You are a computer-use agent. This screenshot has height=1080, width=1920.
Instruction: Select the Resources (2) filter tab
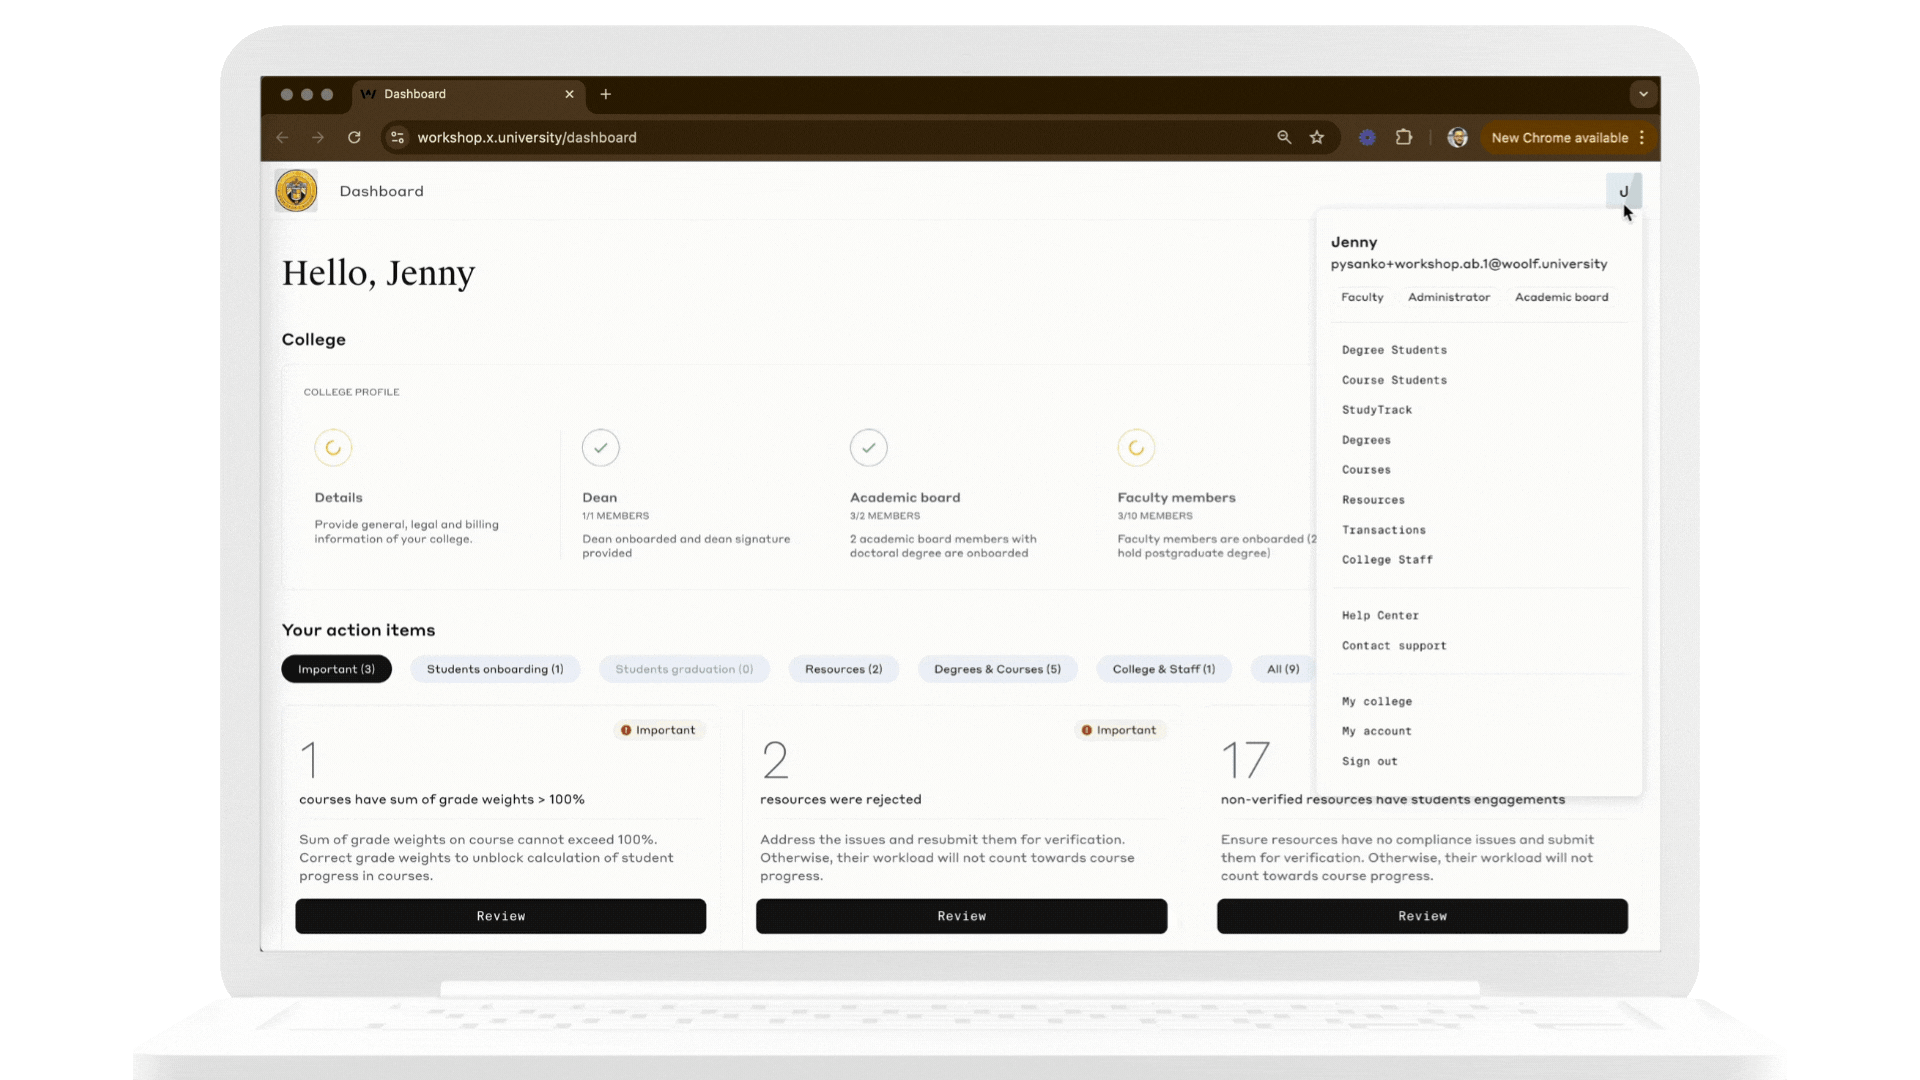(843, 669)
